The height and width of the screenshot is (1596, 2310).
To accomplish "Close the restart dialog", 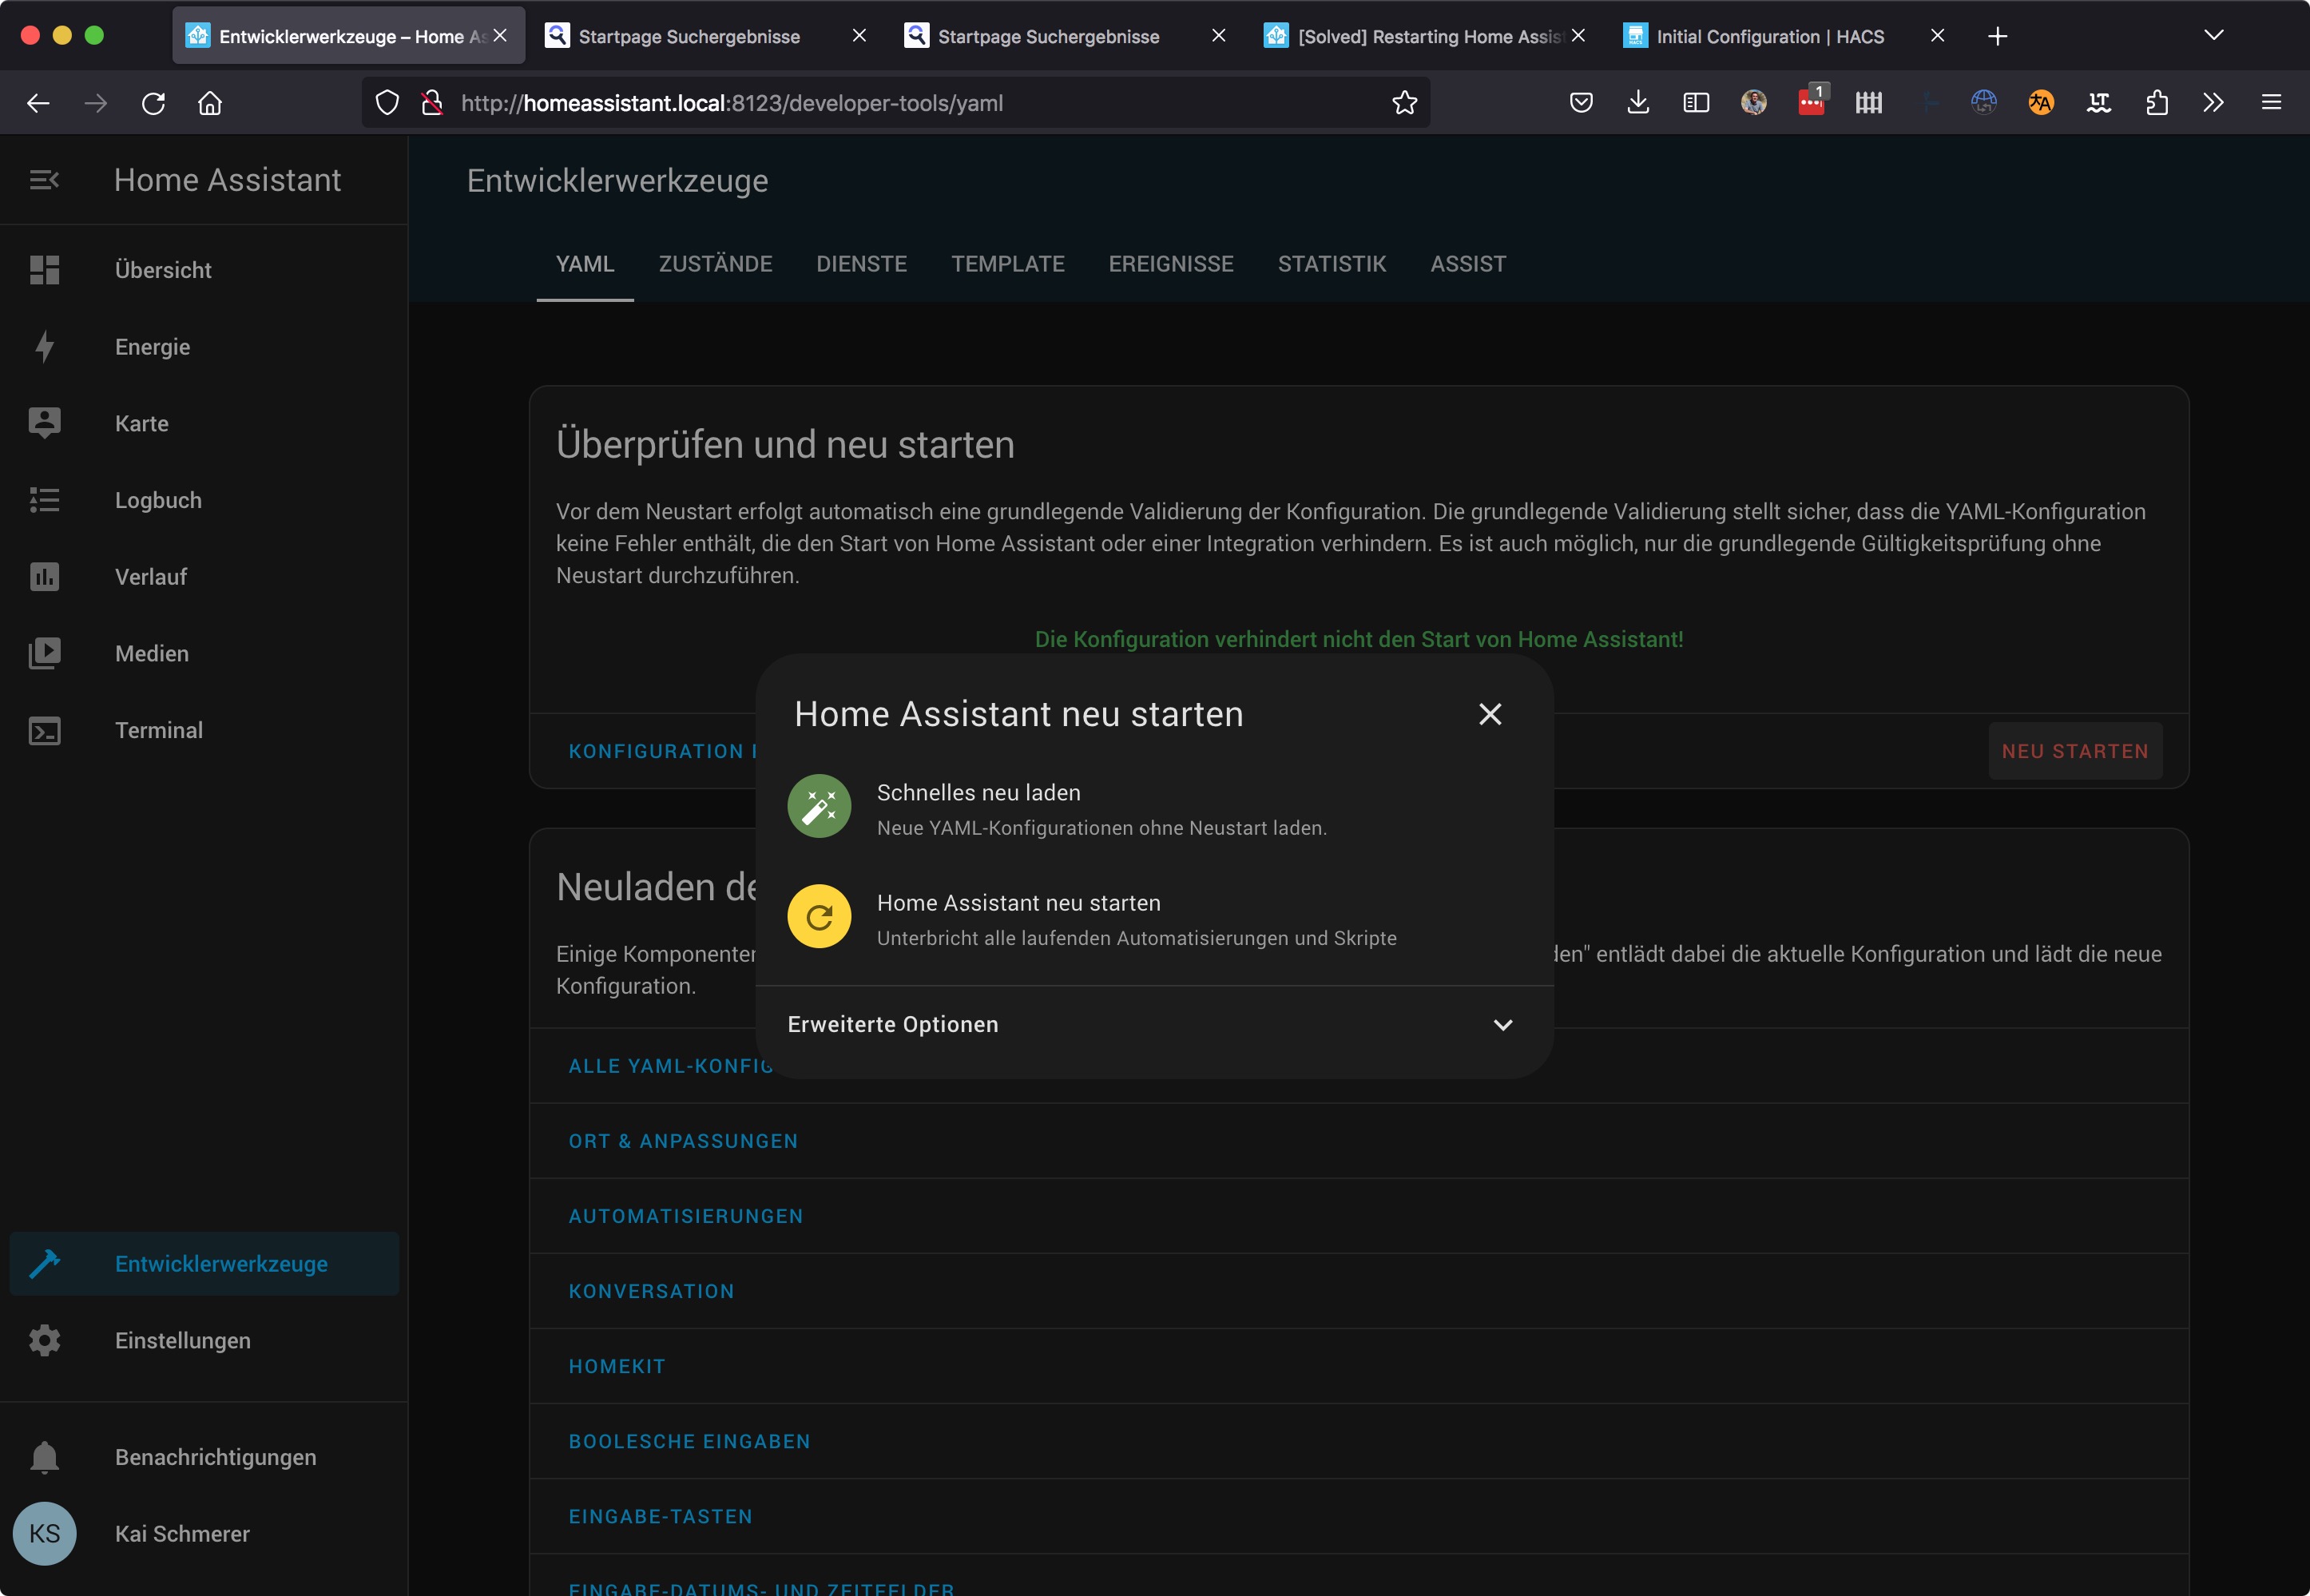I will [1490, 714].
